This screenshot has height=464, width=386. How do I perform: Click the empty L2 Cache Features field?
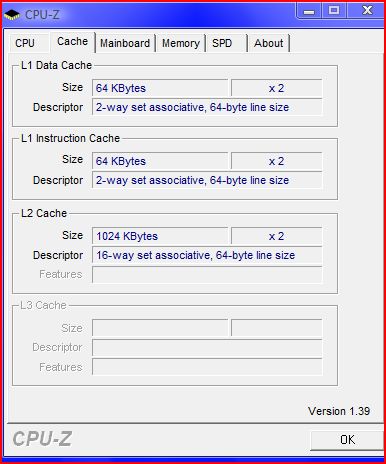pos(207,275)
